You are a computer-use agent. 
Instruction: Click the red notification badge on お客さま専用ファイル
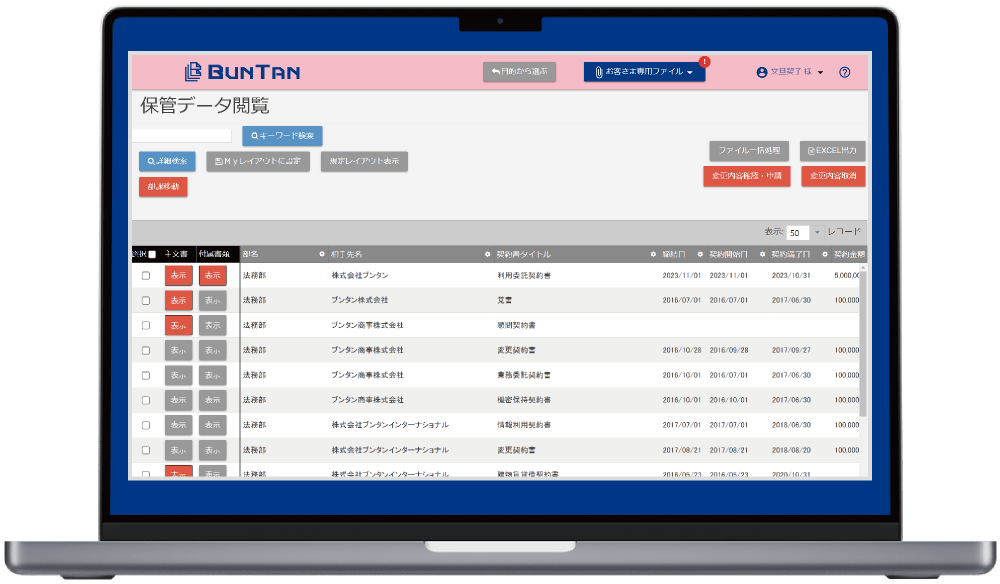[x=704, y=62]
